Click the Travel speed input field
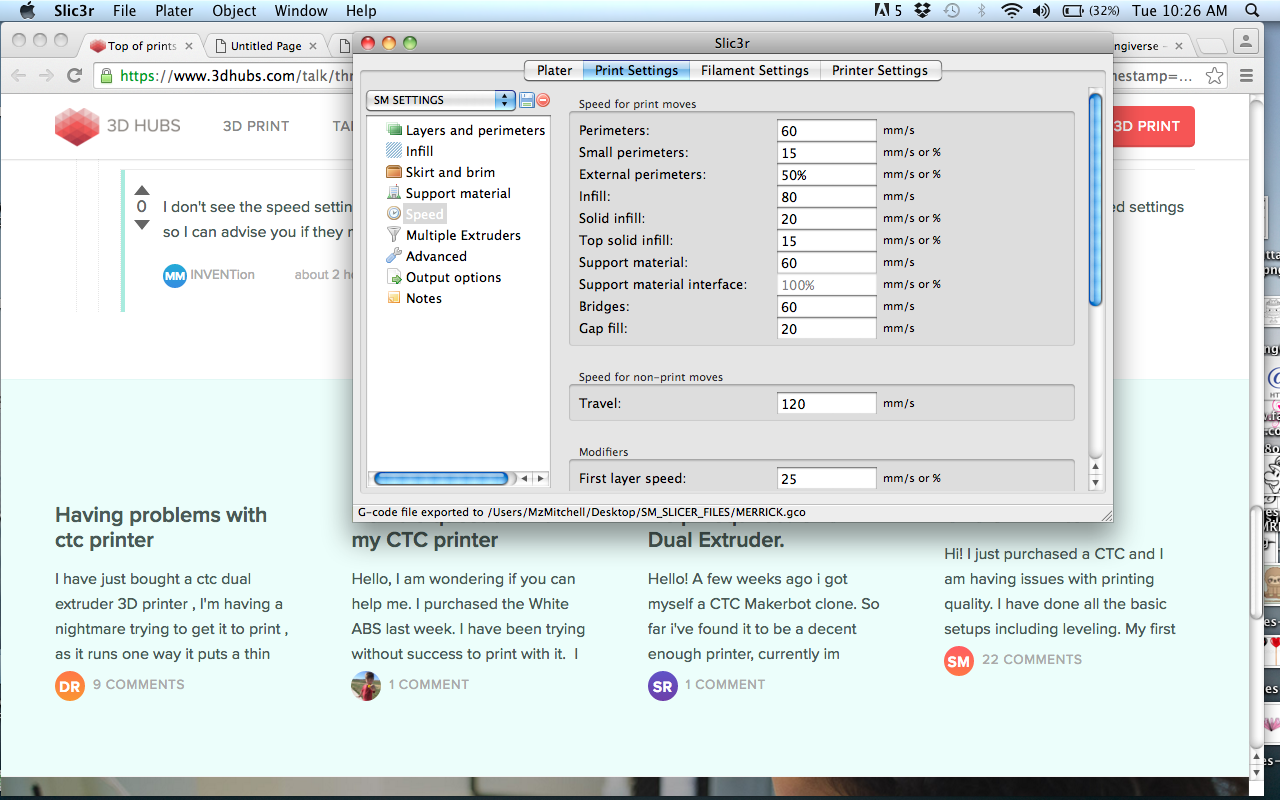 826,404
